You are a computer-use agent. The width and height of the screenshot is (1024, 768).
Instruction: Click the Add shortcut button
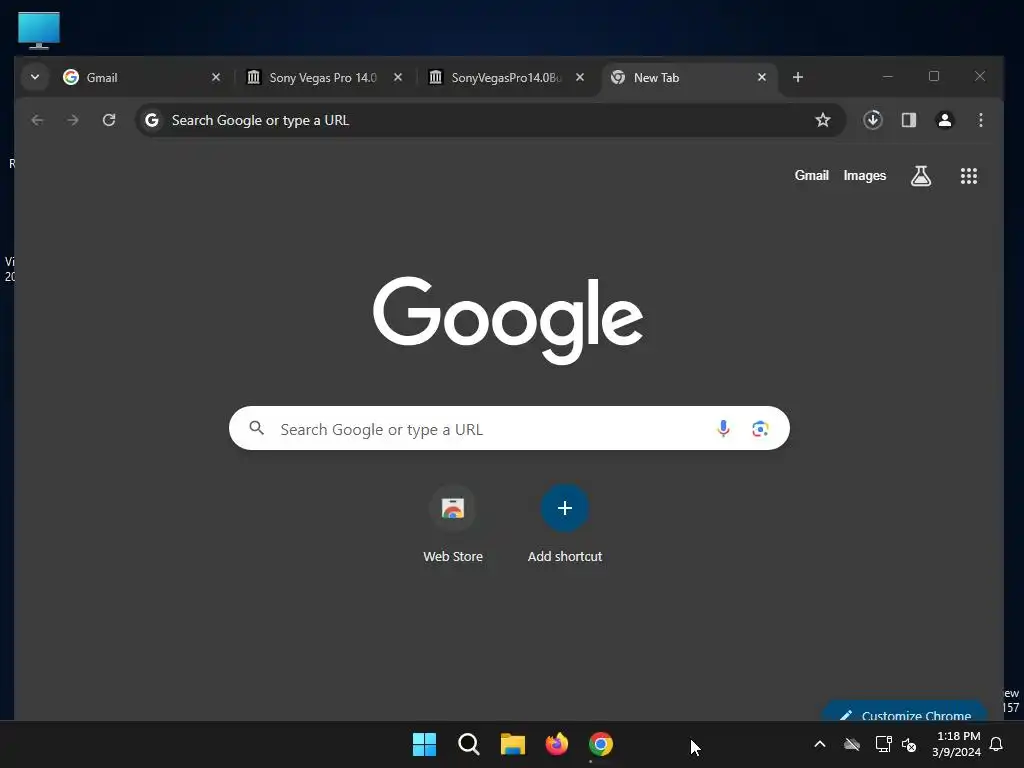coord(565,524)
